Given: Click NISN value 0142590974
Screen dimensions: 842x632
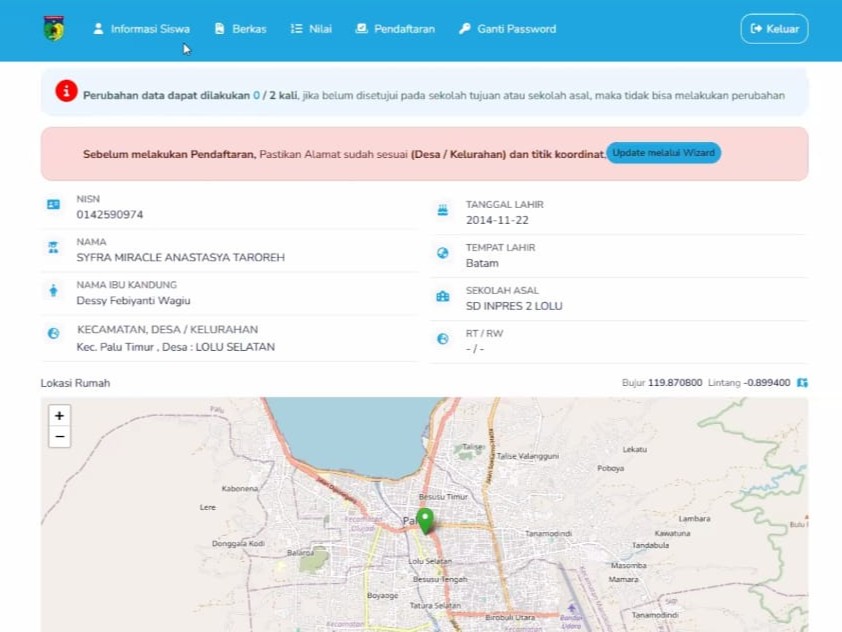Looking at the screenshot, I should click(x=110, y=215).
